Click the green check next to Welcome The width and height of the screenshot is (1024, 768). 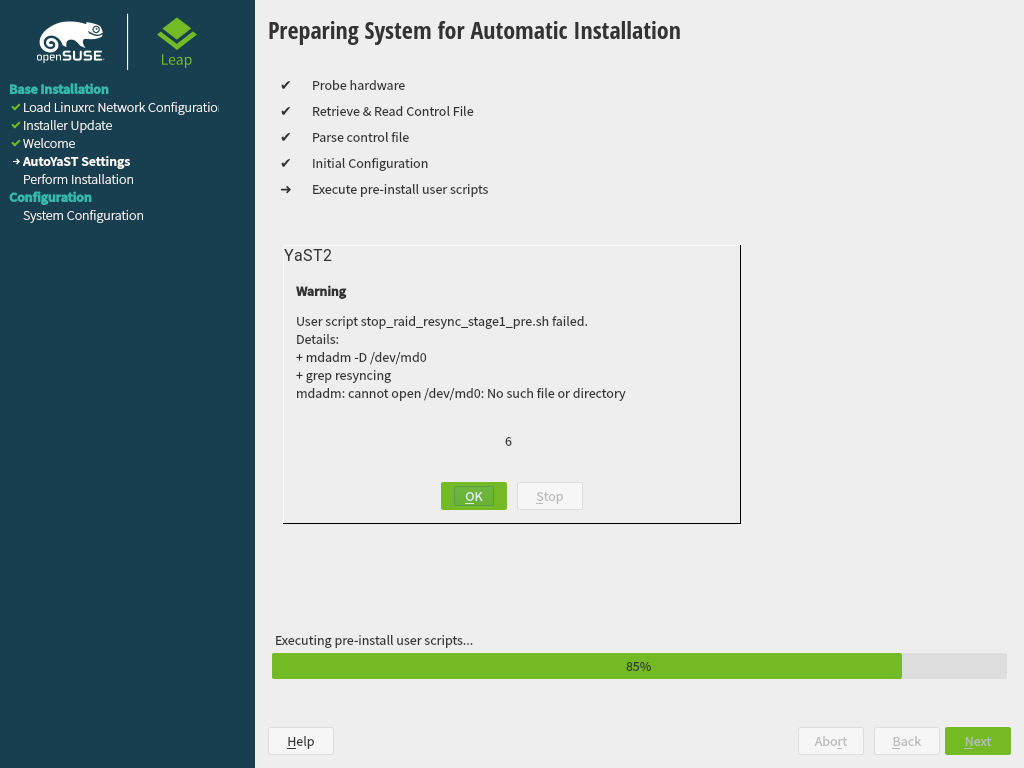coord(16,143)
